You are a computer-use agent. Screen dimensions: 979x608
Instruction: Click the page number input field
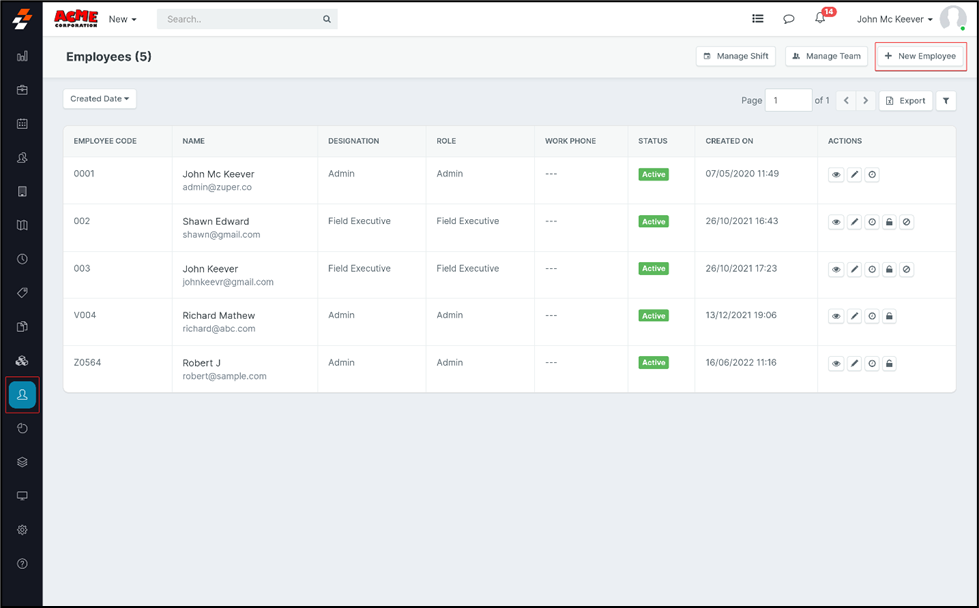[x=788, y=101]
